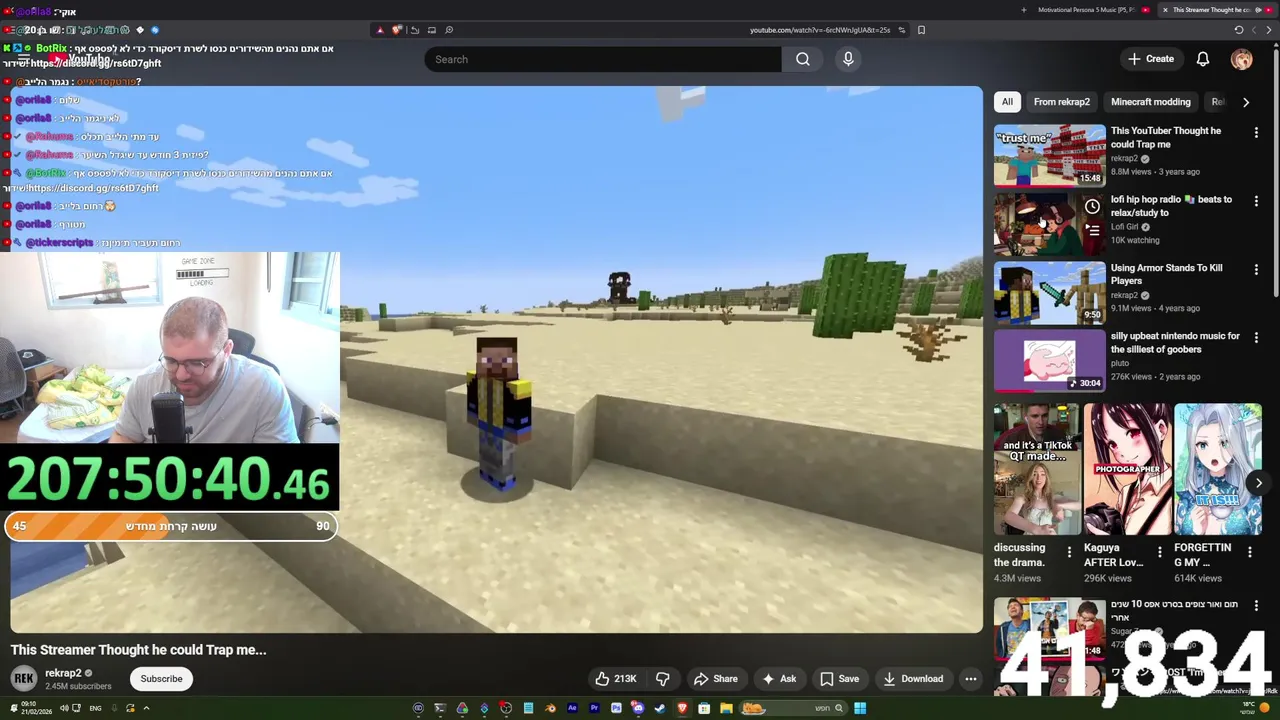
Task: Show more chips with right chevron
Action: pyautogui.click(x=1245, y=102)
